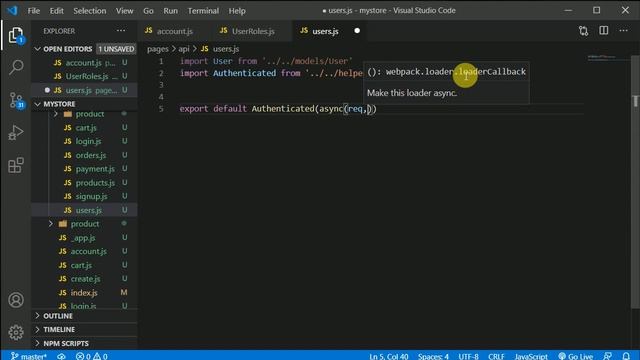Click the api breadcrumb segment
640x360 pixels.
tap(184, 49)
